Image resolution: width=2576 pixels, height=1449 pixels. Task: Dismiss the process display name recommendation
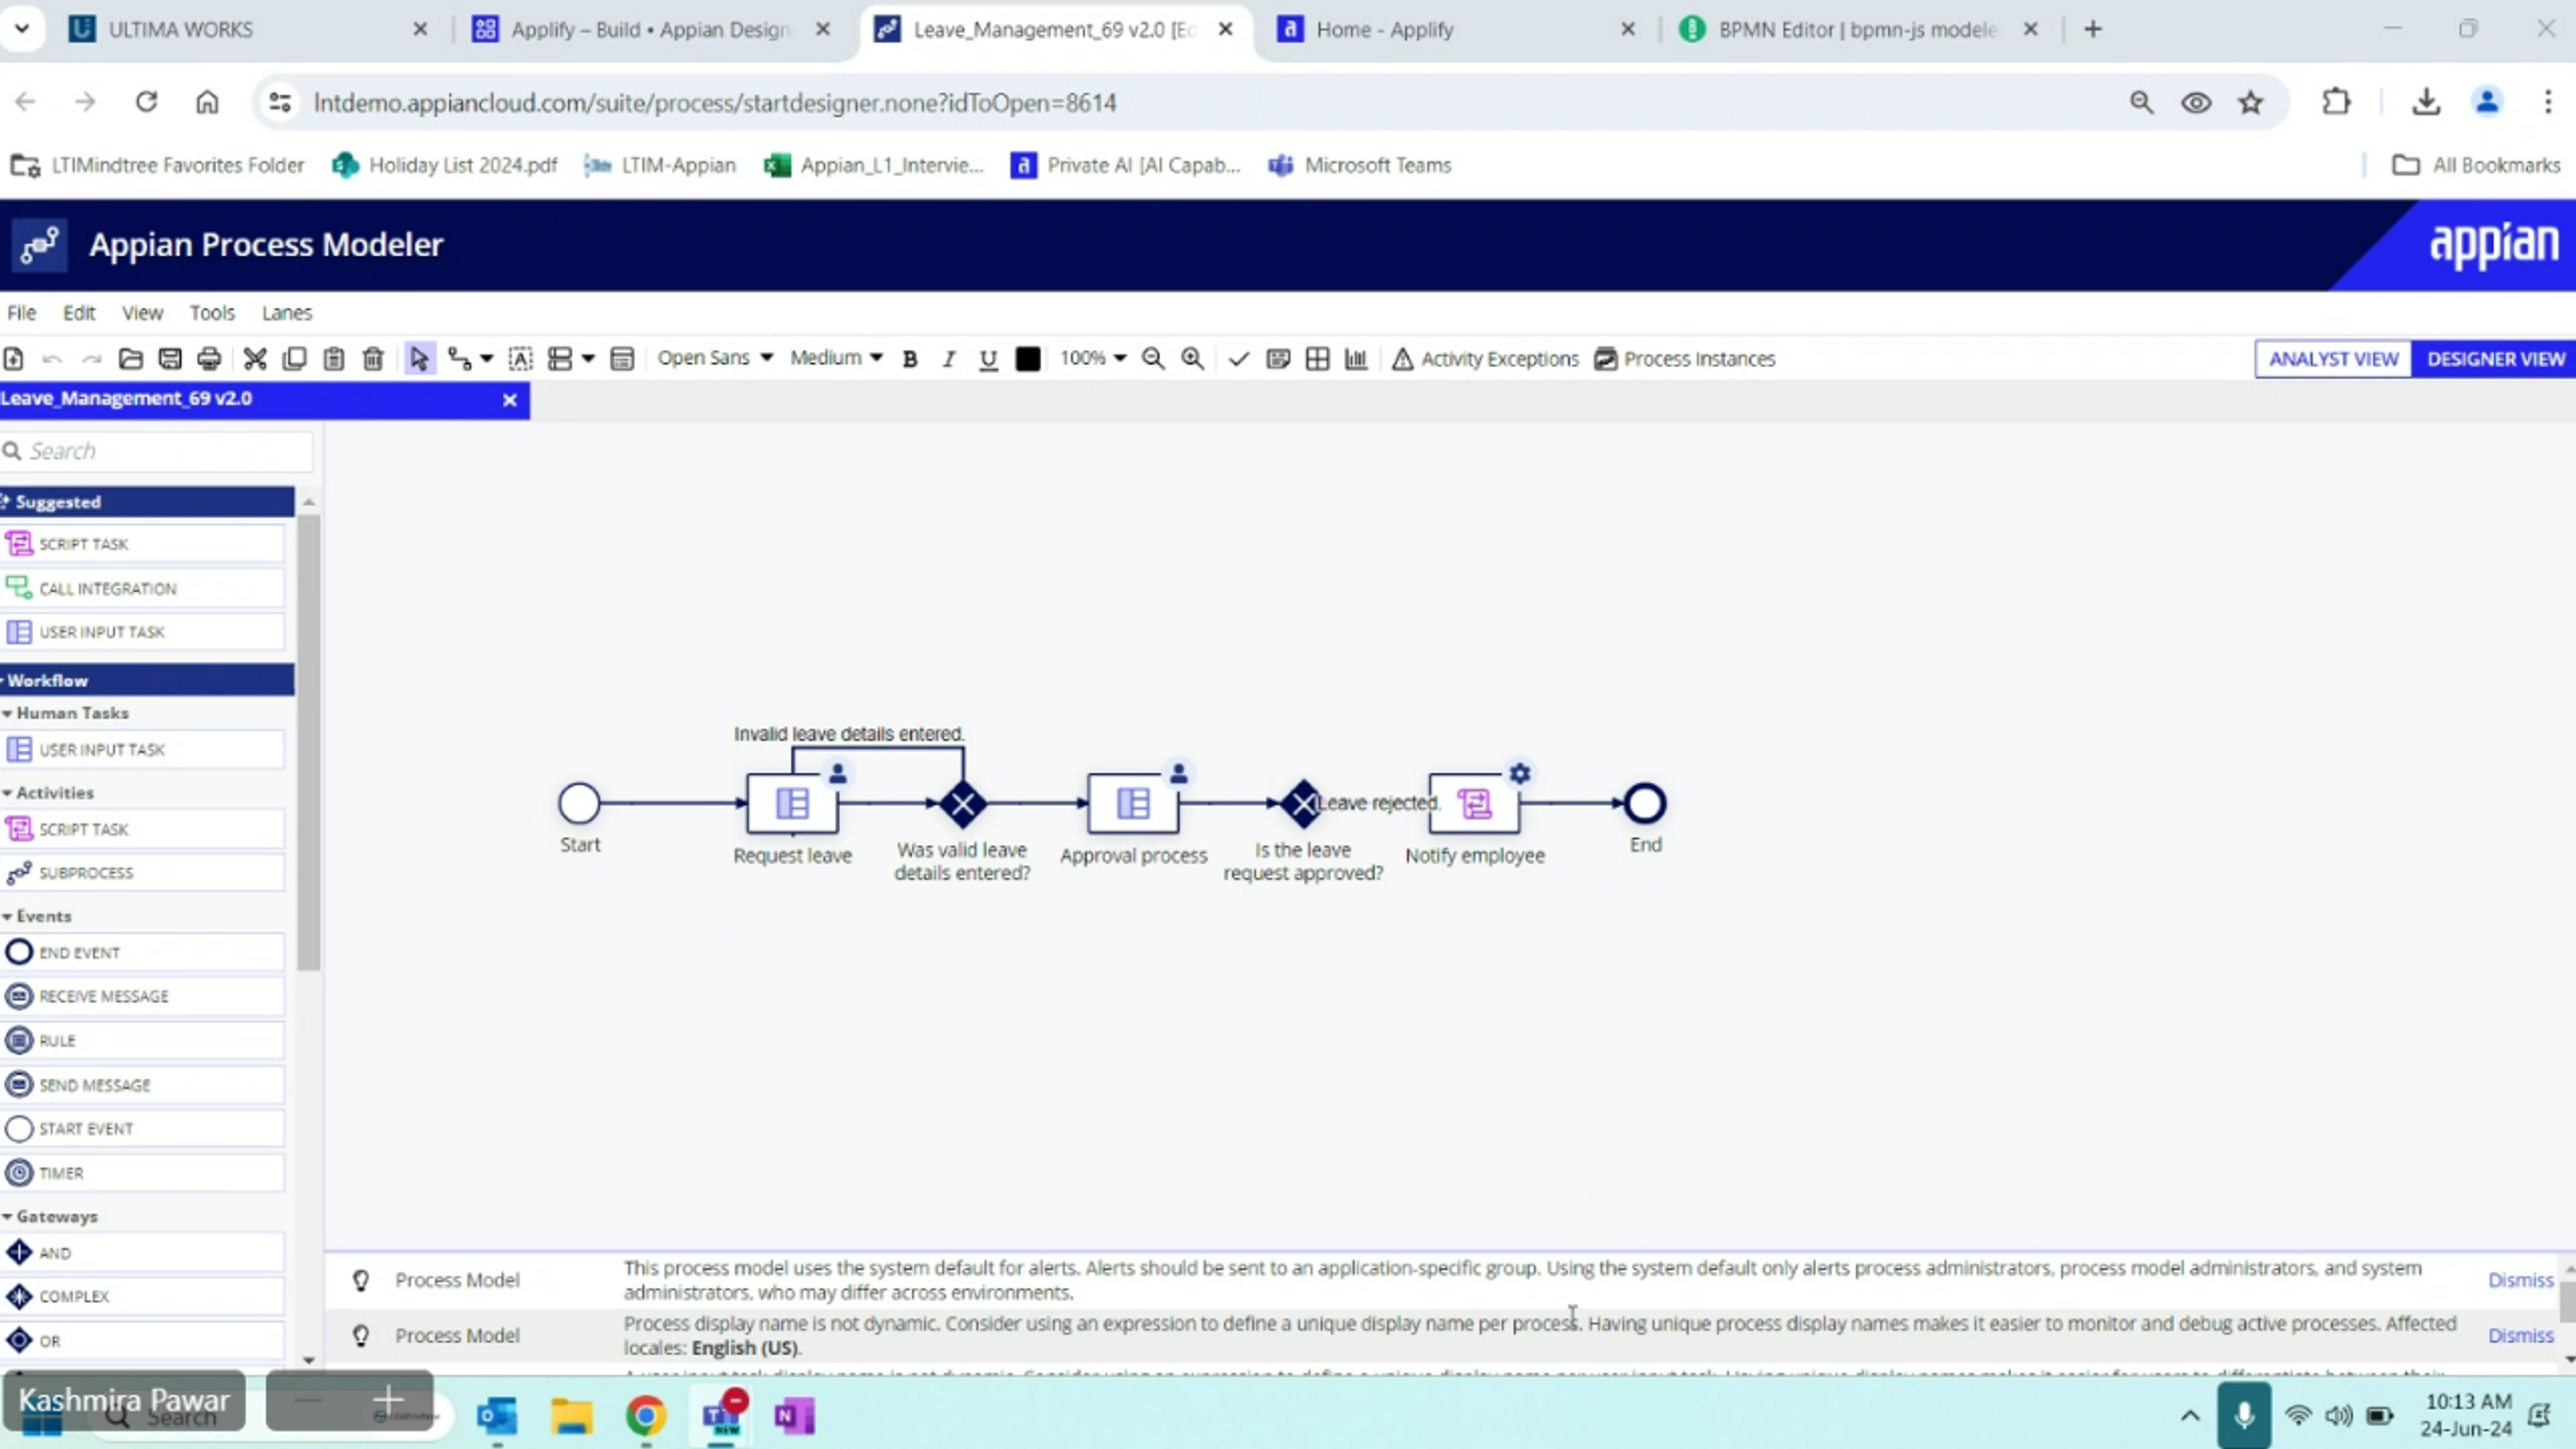coord(2520,1336)
